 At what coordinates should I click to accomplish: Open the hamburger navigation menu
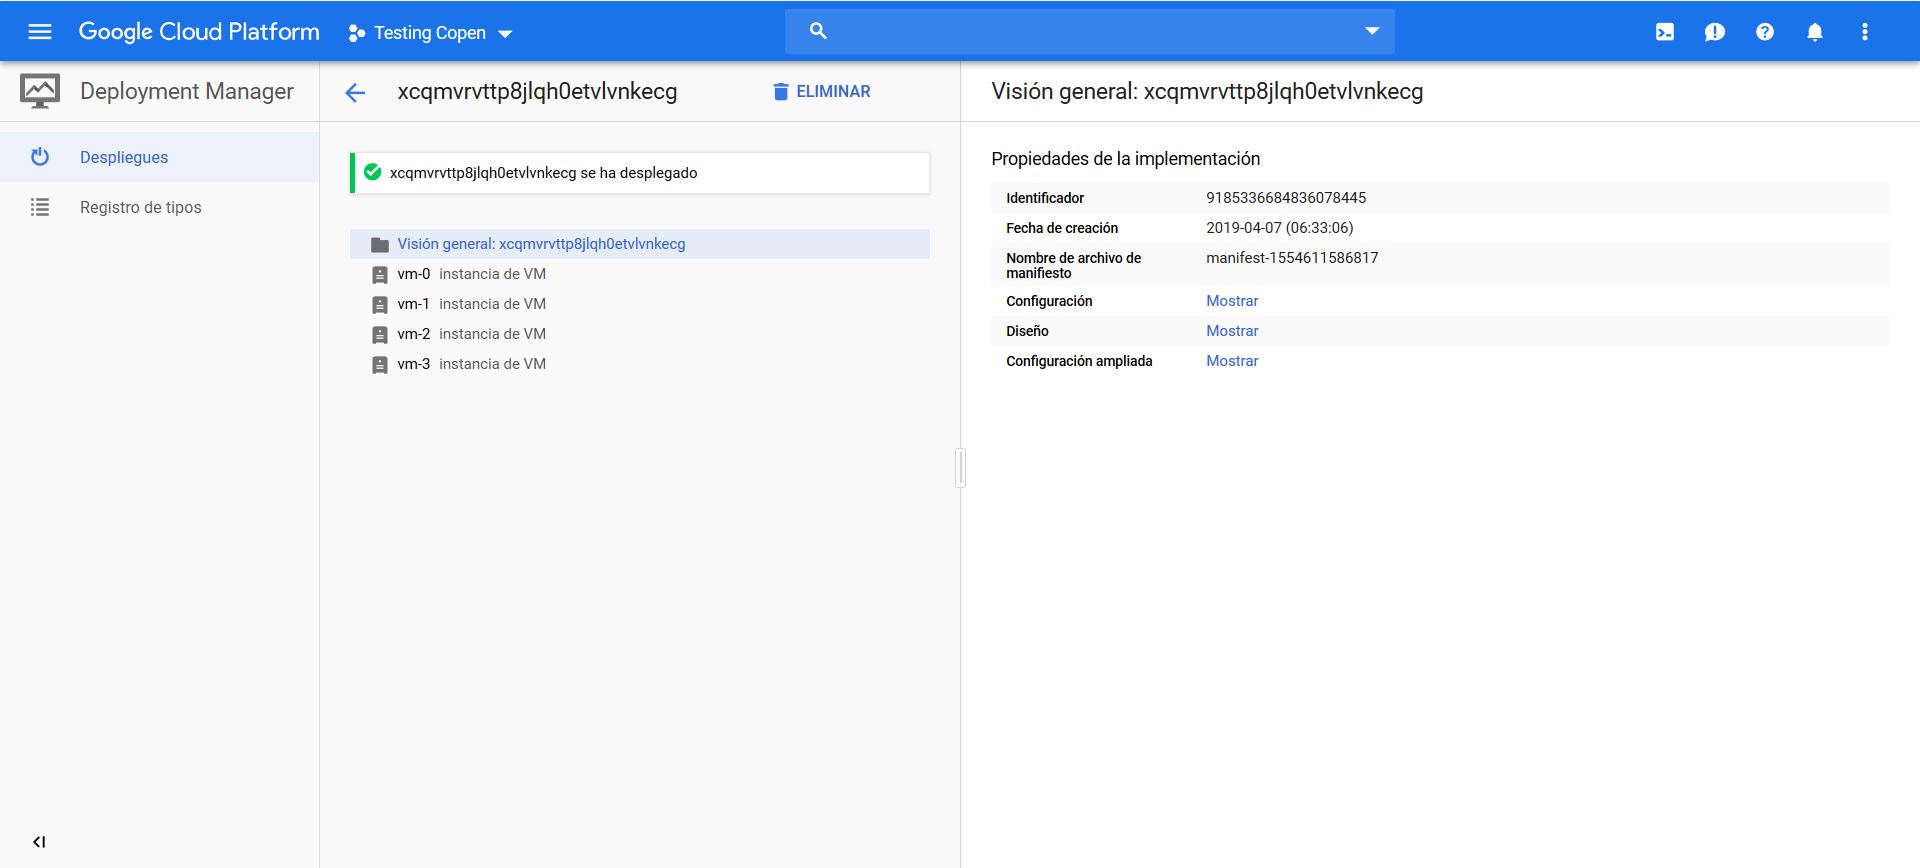click(x=40, y=32)
